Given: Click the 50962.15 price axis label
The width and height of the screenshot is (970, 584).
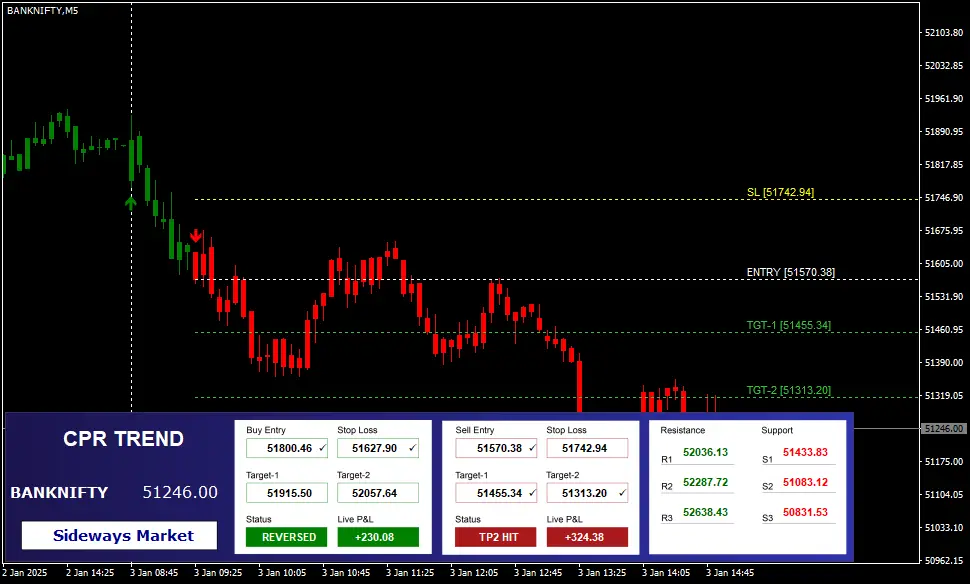Looking at the screenshot, I should [x=944, y=560].
